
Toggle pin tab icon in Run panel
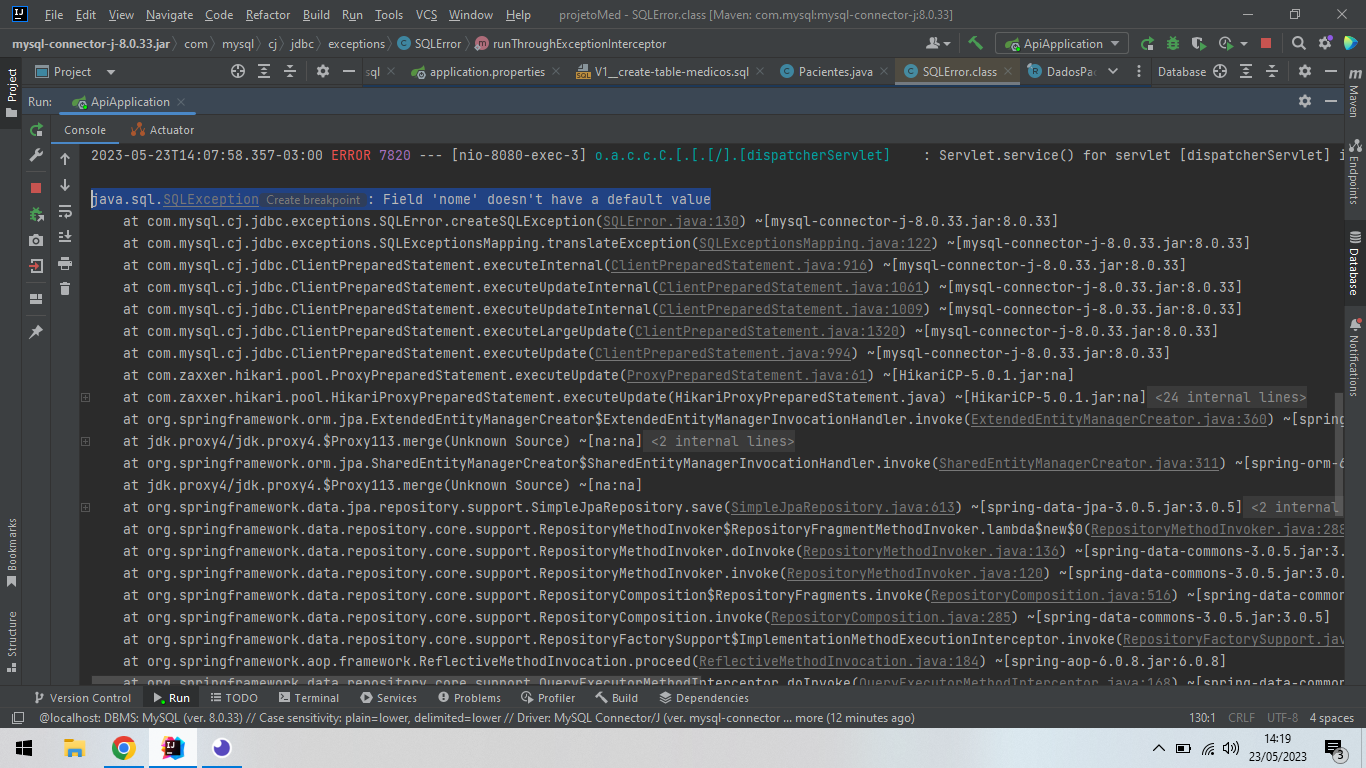tap(36, 332)
